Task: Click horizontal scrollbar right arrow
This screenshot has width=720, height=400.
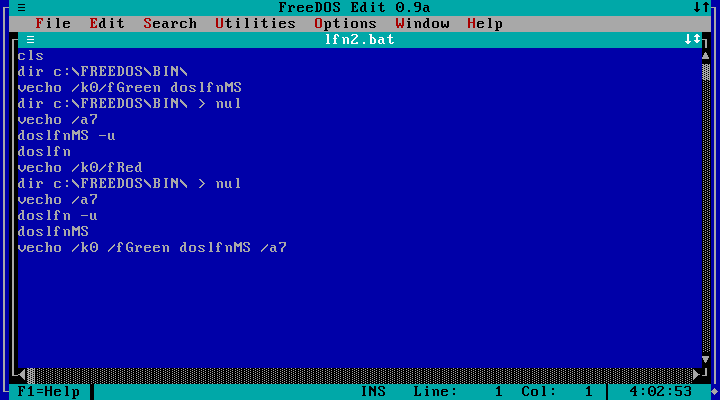Action: pyautogui.click(x=697, y=375)
